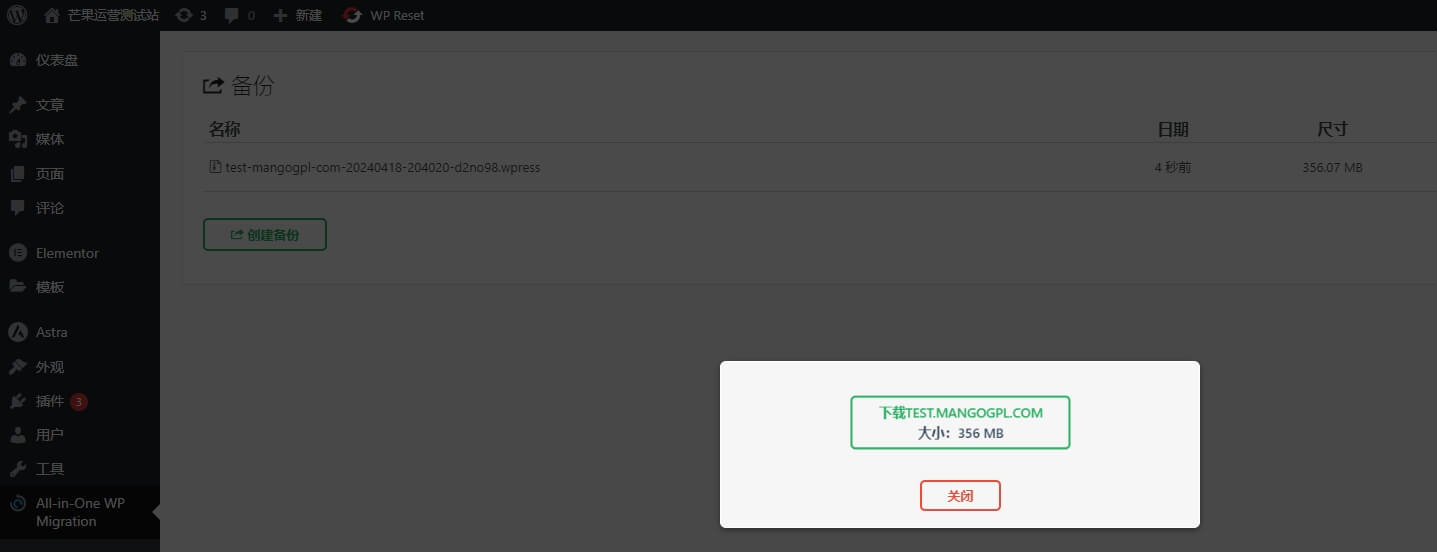Screen dimensions: 1437x552
Task: Open the 用户 users menu
Action: pos(80,435)
